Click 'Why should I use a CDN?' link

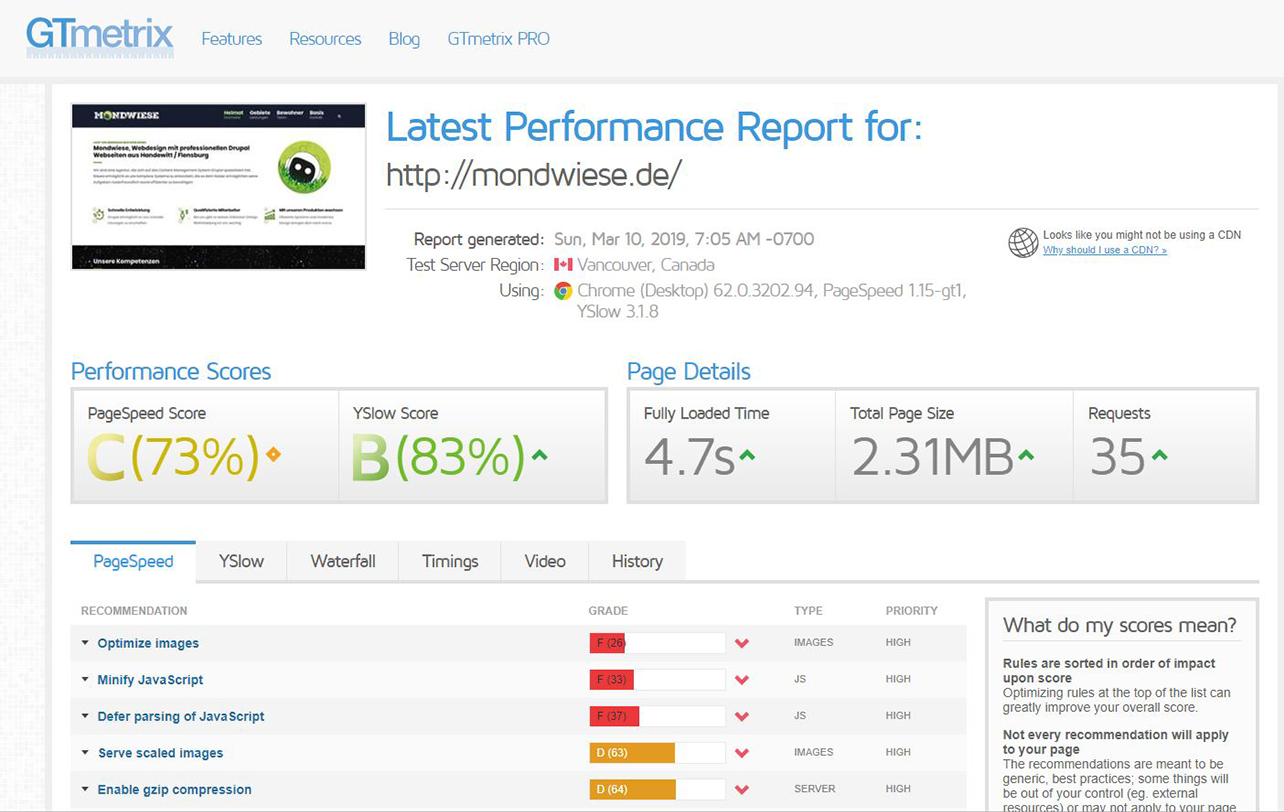[x=1105, y=250]
